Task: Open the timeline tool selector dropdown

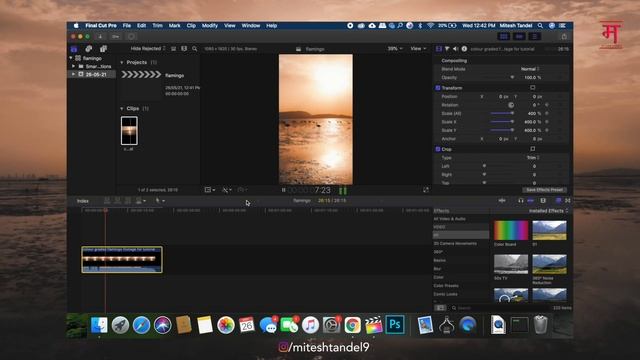Action: (160, 200)
